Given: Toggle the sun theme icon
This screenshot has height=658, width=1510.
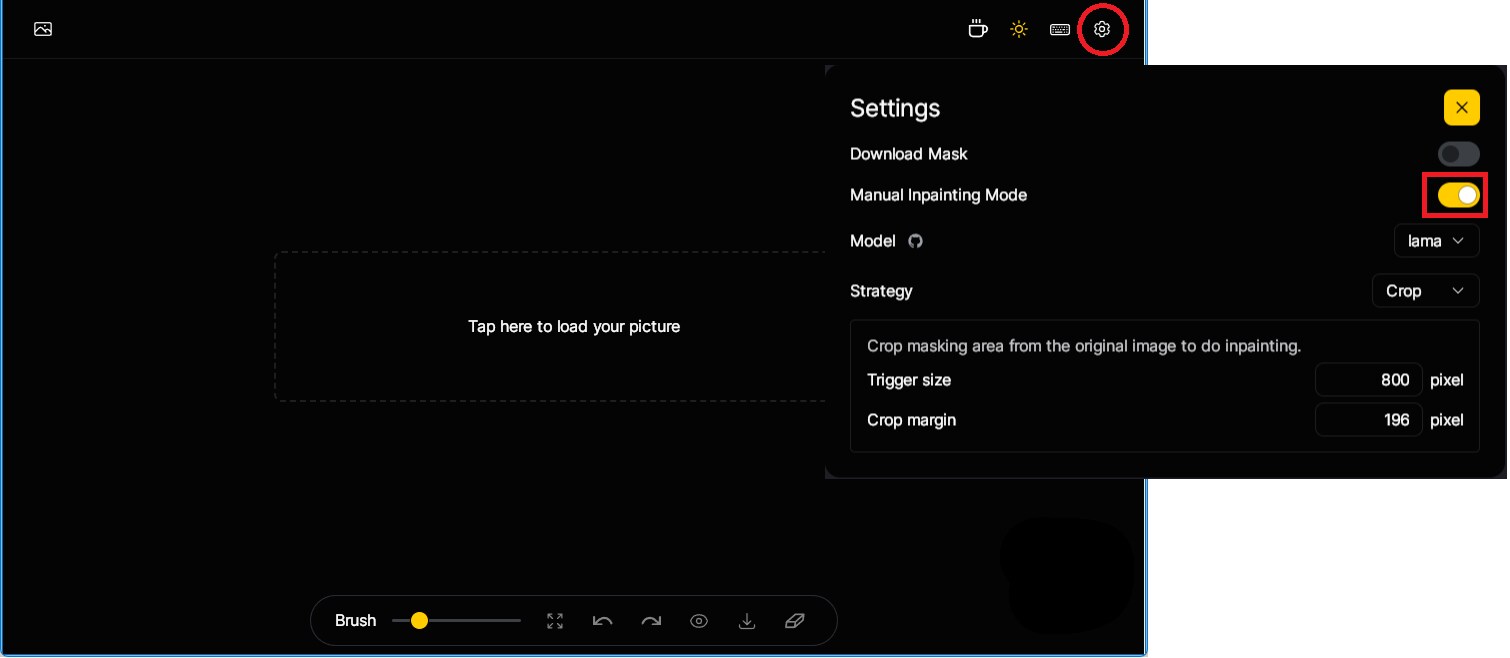Looking at the screenshot, I should click(1018, 29).
